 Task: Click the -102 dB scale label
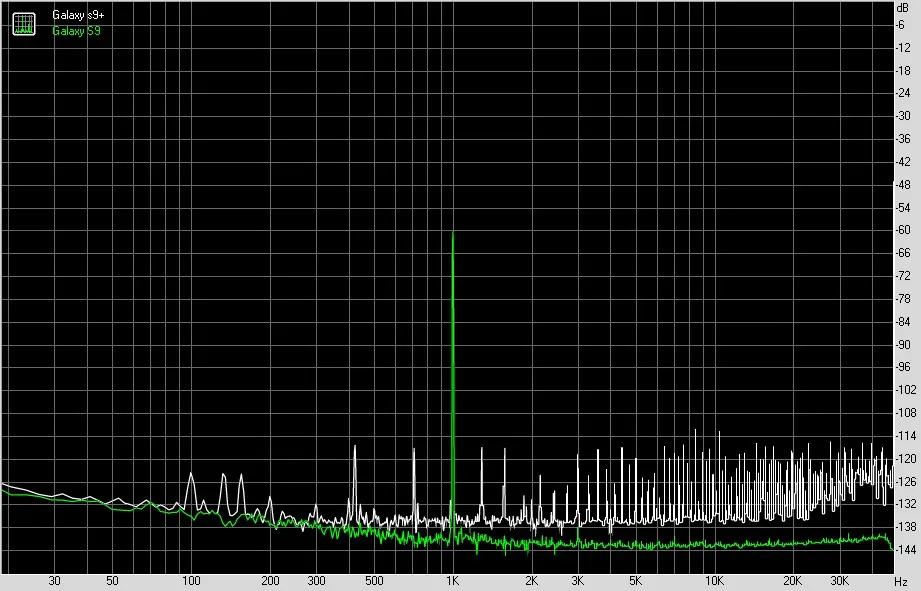tap(905, 390)
